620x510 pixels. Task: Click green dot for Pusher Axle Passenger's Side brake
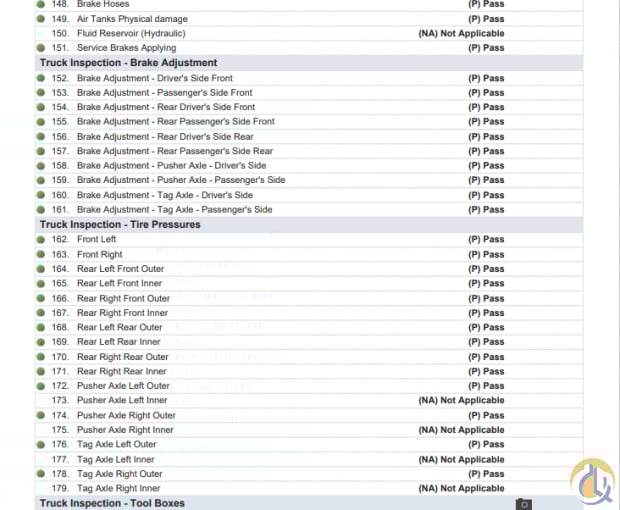click(41, 180)
